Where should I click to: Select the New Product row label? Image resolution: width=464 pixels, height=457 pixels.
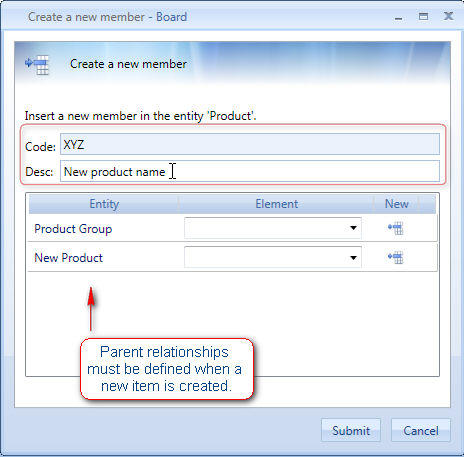(68, 258)
